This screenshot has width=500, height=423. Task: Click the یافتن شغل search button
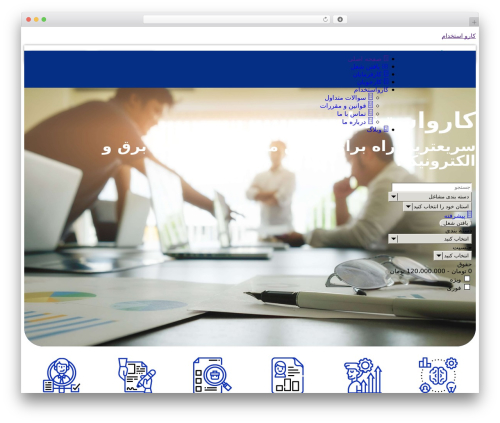tap(455, 223)
